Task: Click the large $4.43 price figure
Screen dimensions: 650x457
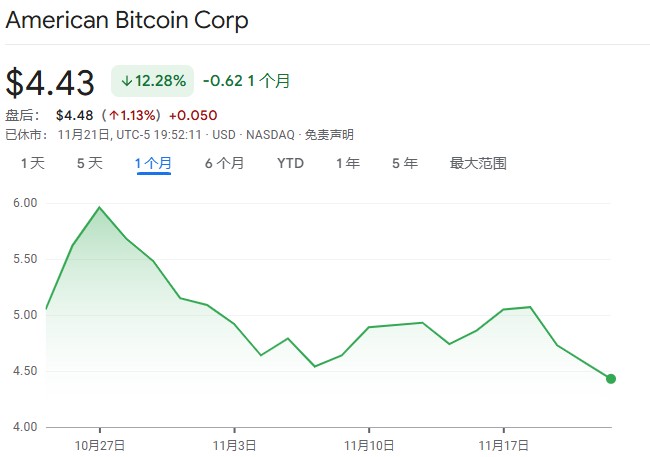Action: [x=50, y=83]
